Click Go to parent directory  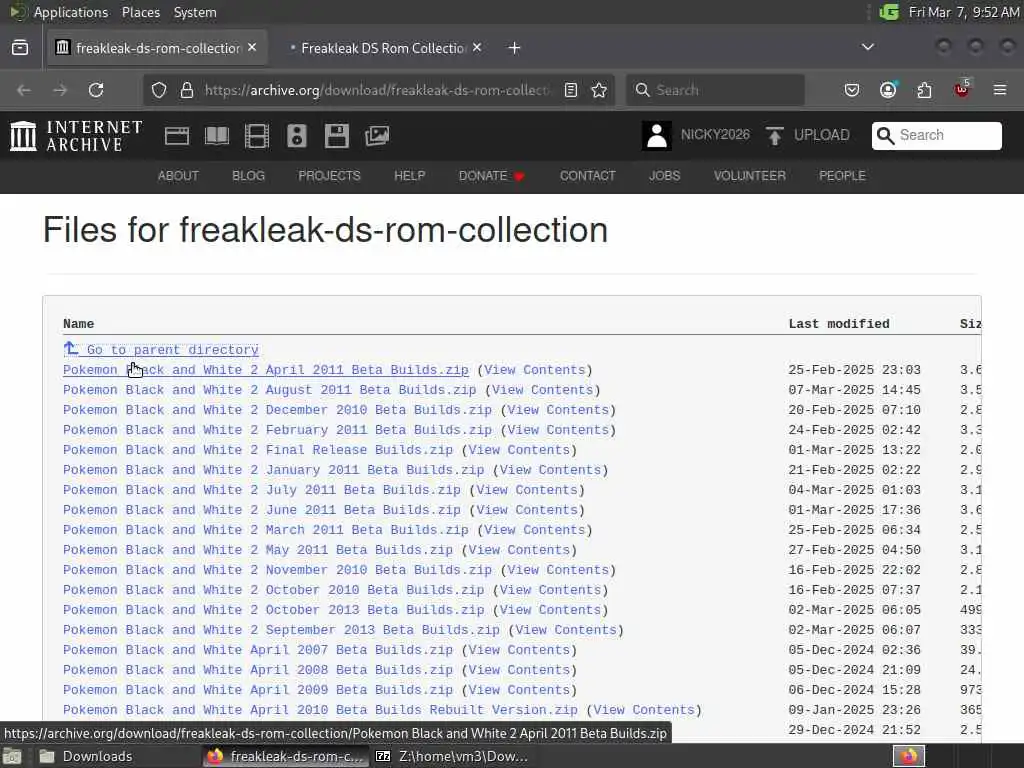(x=161, y=349)
